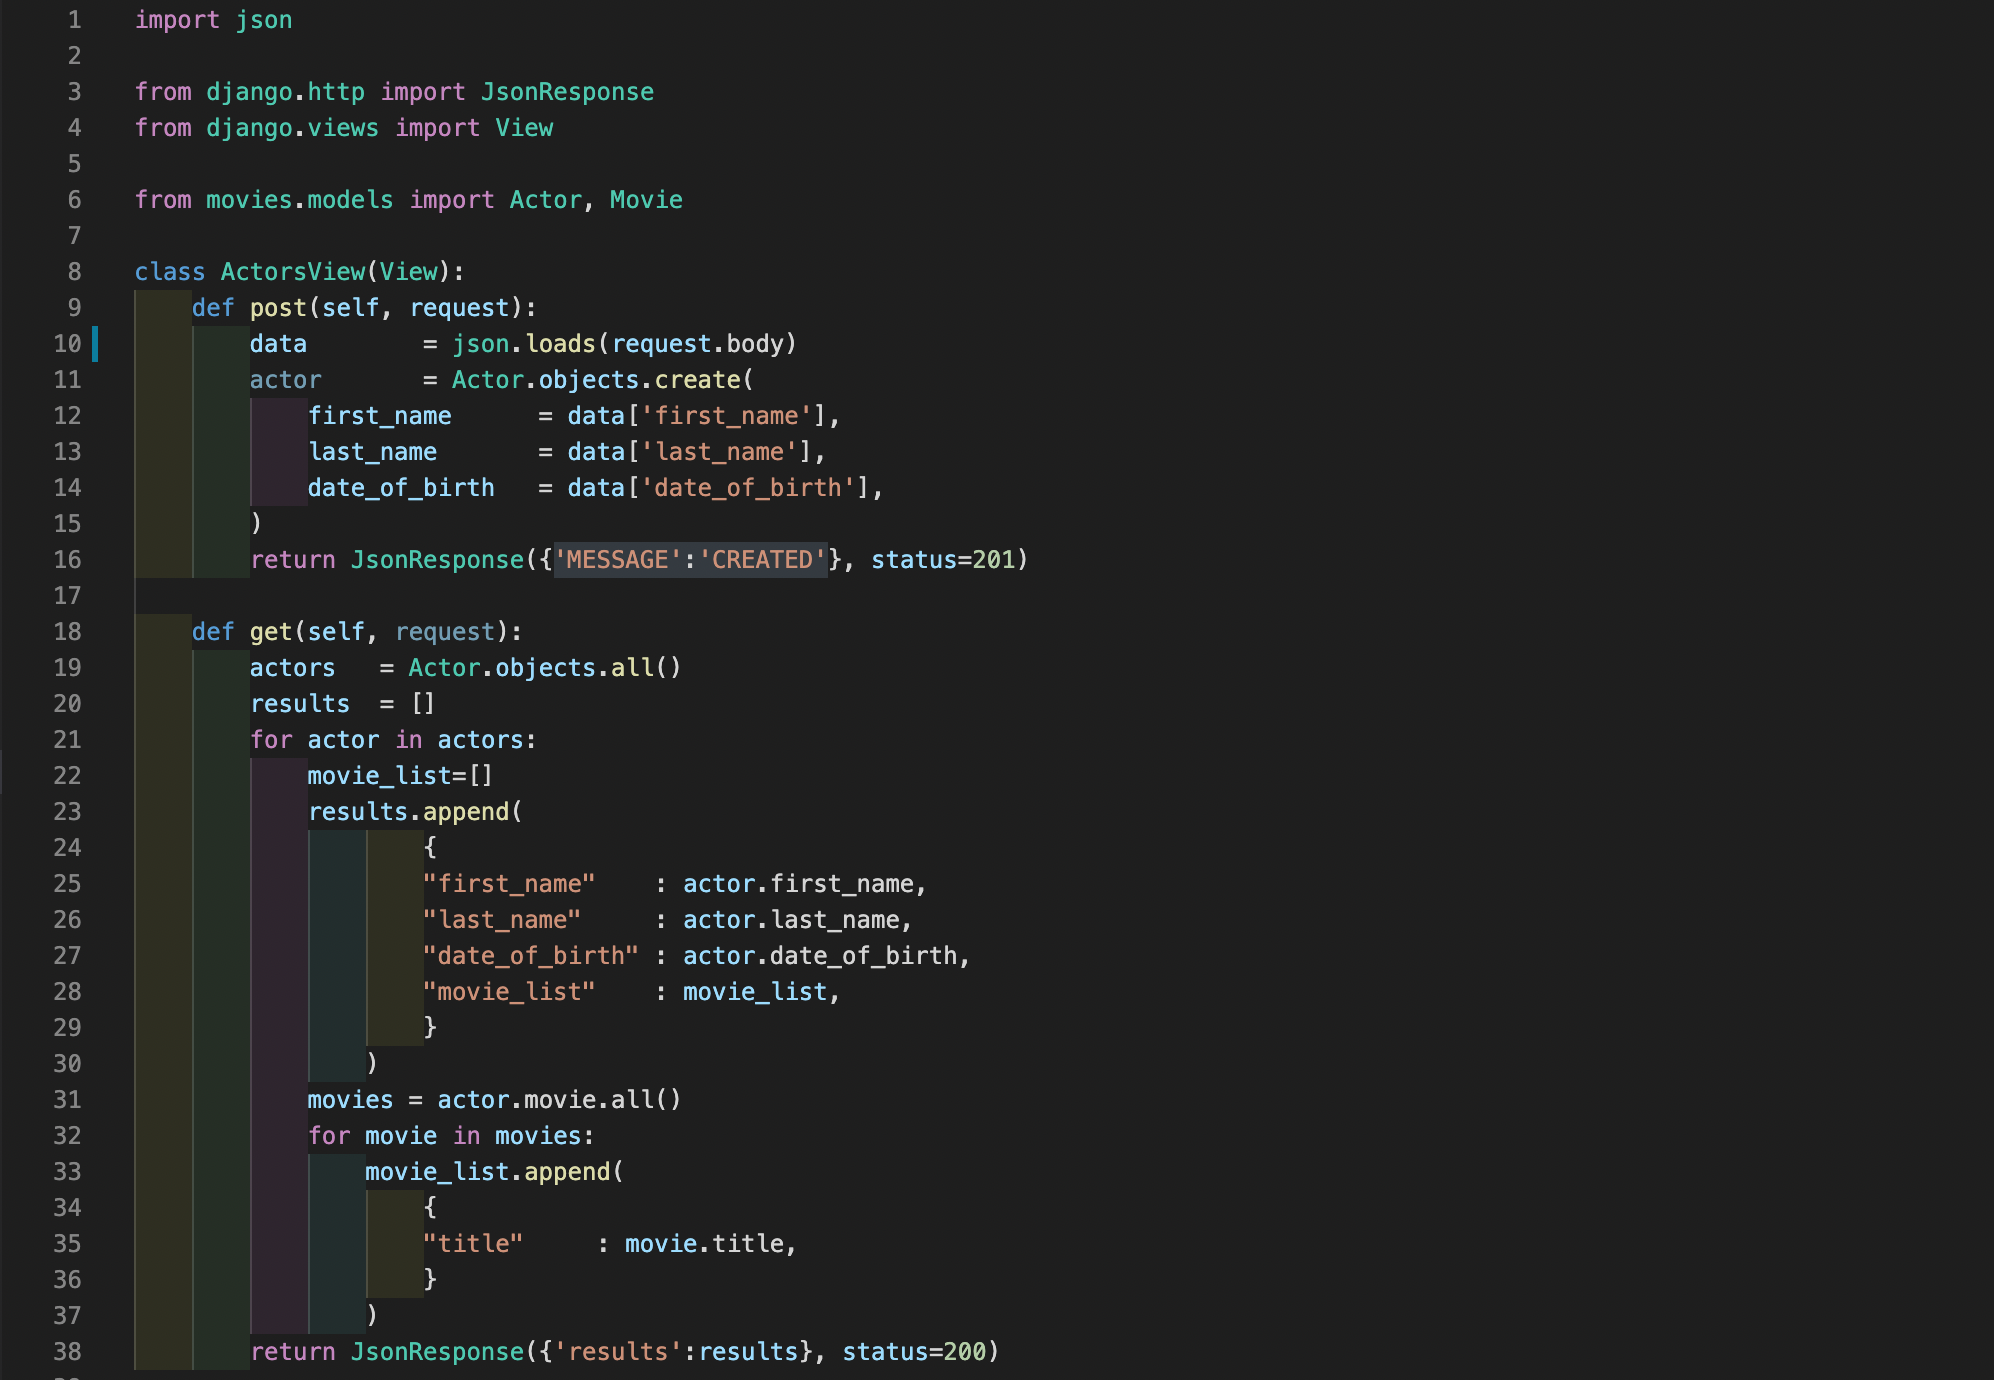Click the get method name
This screenshot has height=1380, width=1994.
270,632
